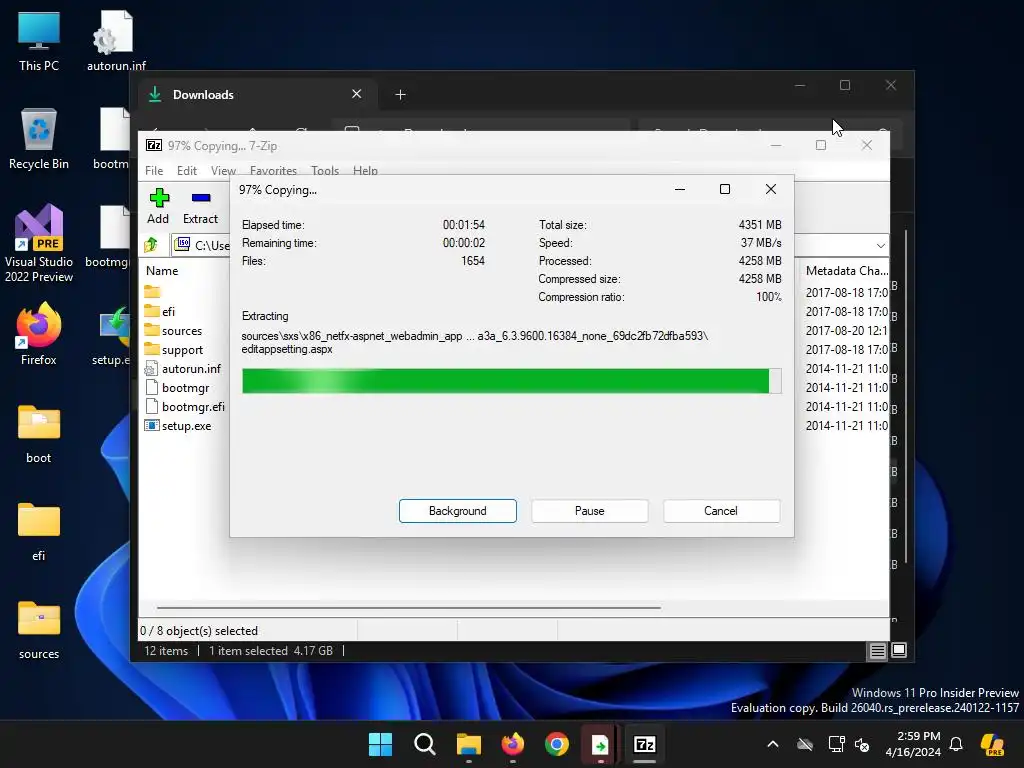
Task: Select Recycle Bin desktop icon
Action: coord(39,139)
